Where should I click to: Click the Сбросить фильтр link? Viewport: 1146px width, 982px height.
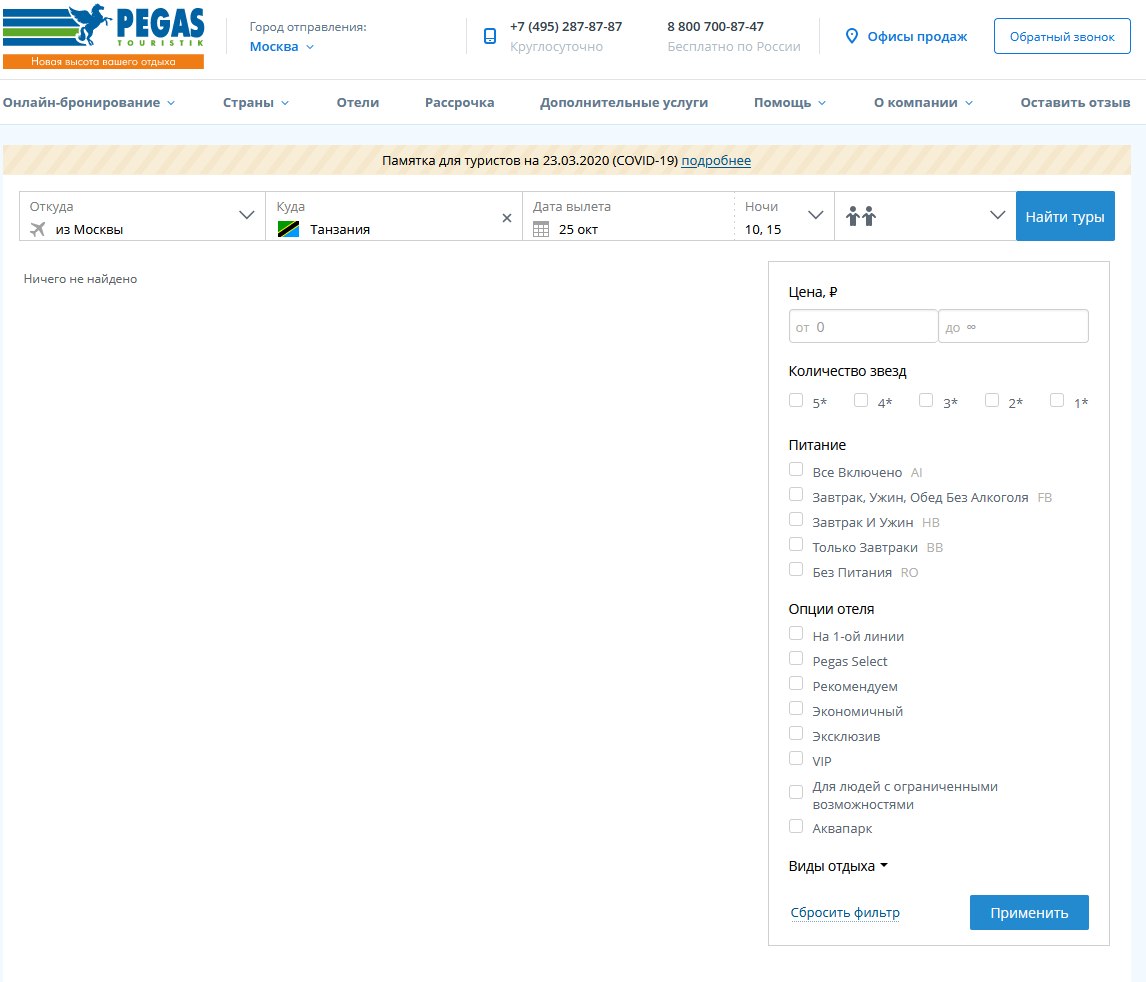coord(845,913)
